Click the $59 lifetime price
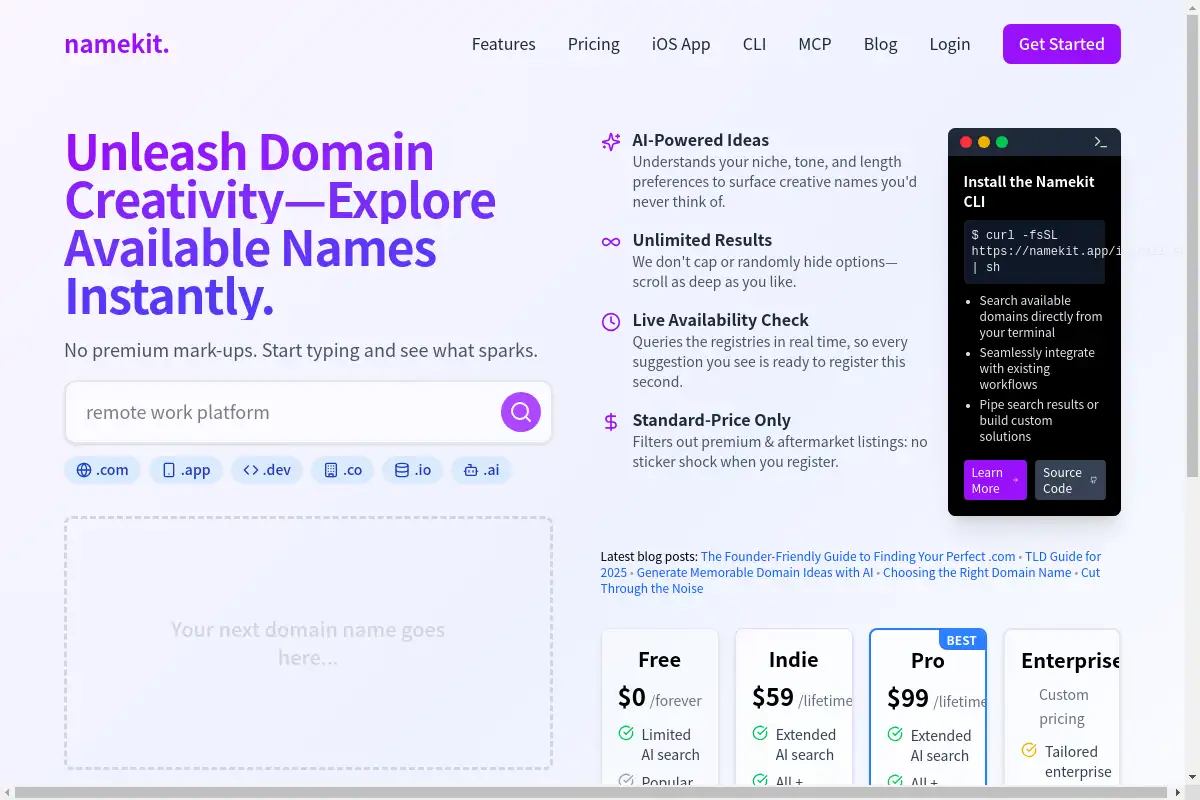 coord(802,698)
